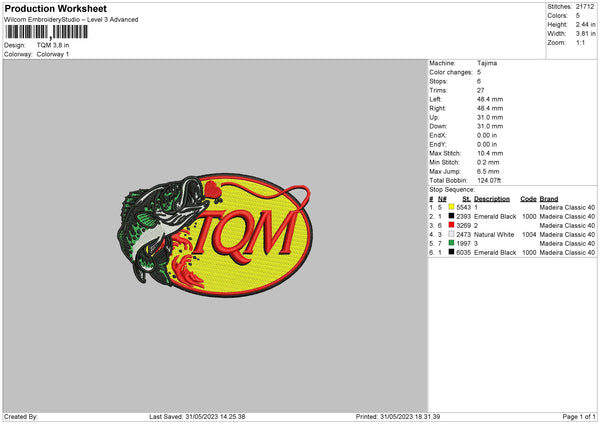Click the 'Code' column header
Screen dimensions: 600x424
pos(528,199)
